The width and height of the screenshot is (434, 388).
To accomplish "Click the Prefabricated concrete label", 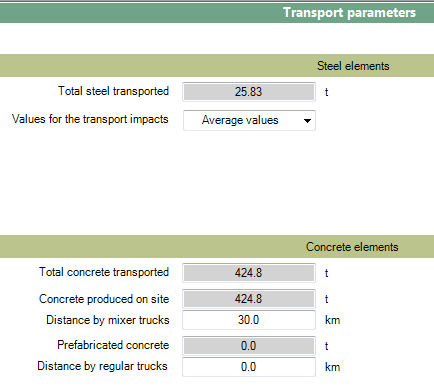I will (x=113, y=345).
